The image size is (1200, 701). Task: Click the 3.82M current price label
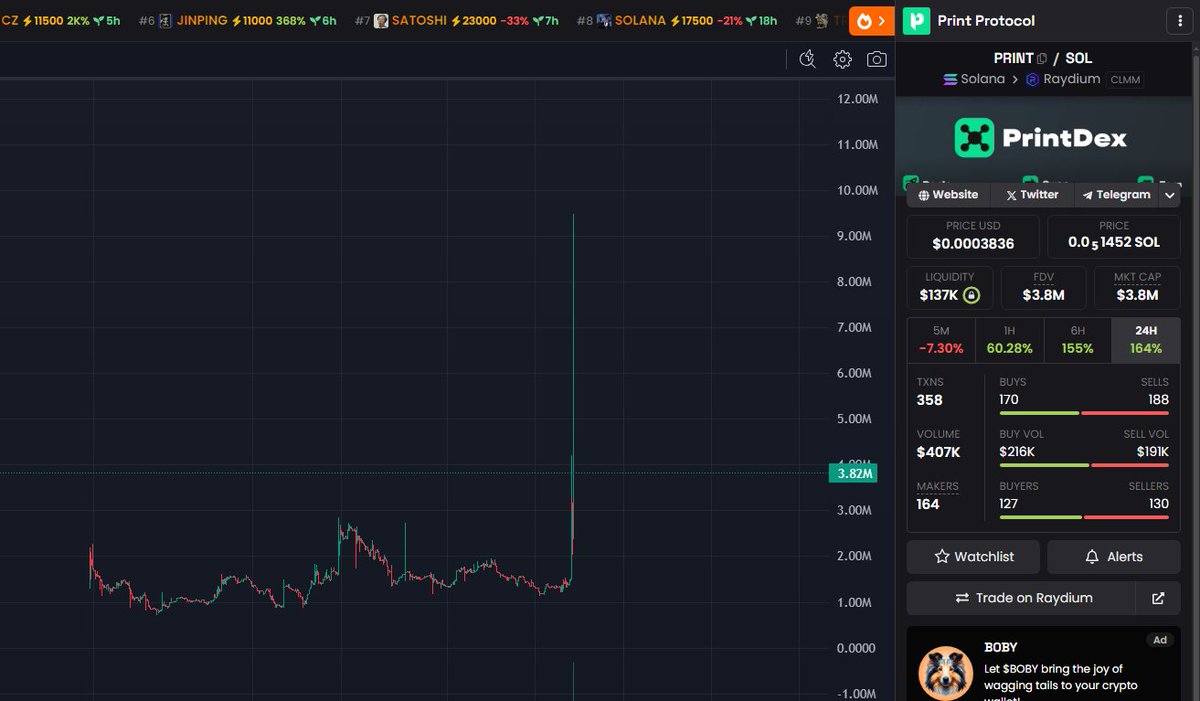click(852, 474)
